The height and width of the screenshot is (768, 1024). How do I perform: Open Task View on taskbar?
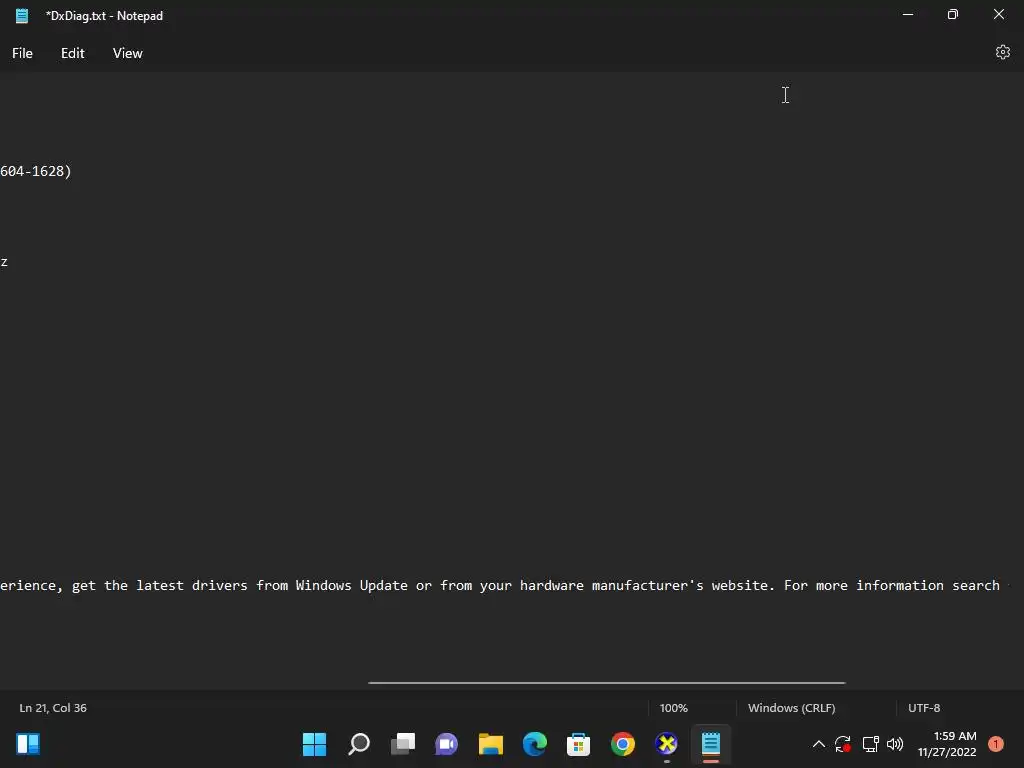(402, 744)
